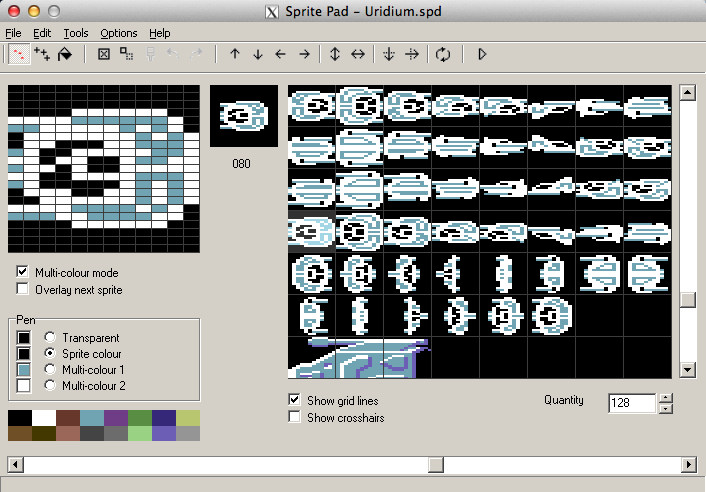Screen dimensions: 706x492
Task: Click the horizontal scrollbar thumb
Action: [435, 465]
